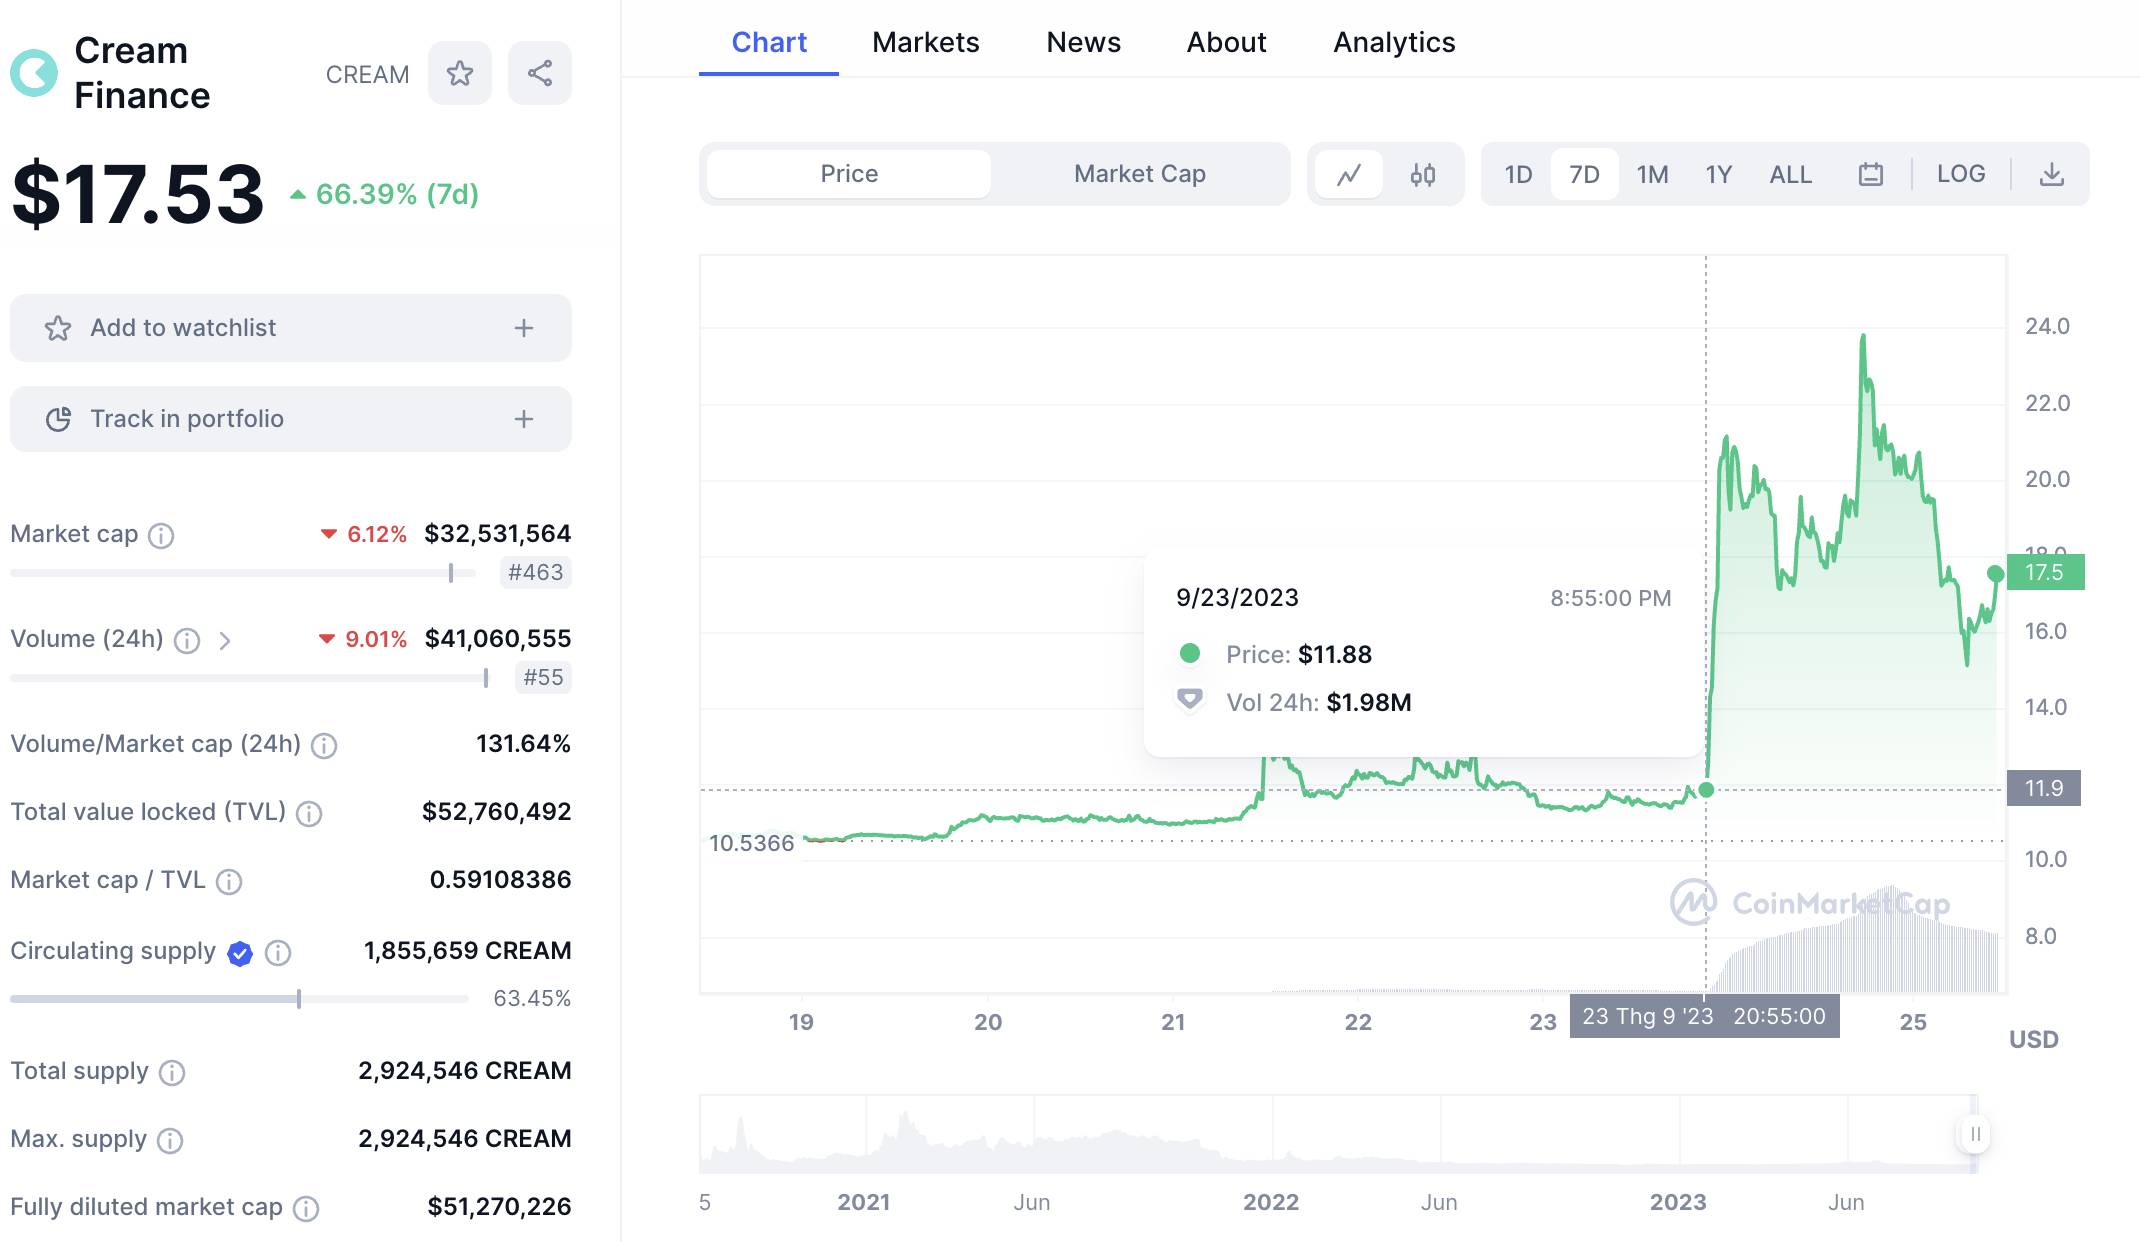Toggle LOG scale on chart

(1960, 174)
